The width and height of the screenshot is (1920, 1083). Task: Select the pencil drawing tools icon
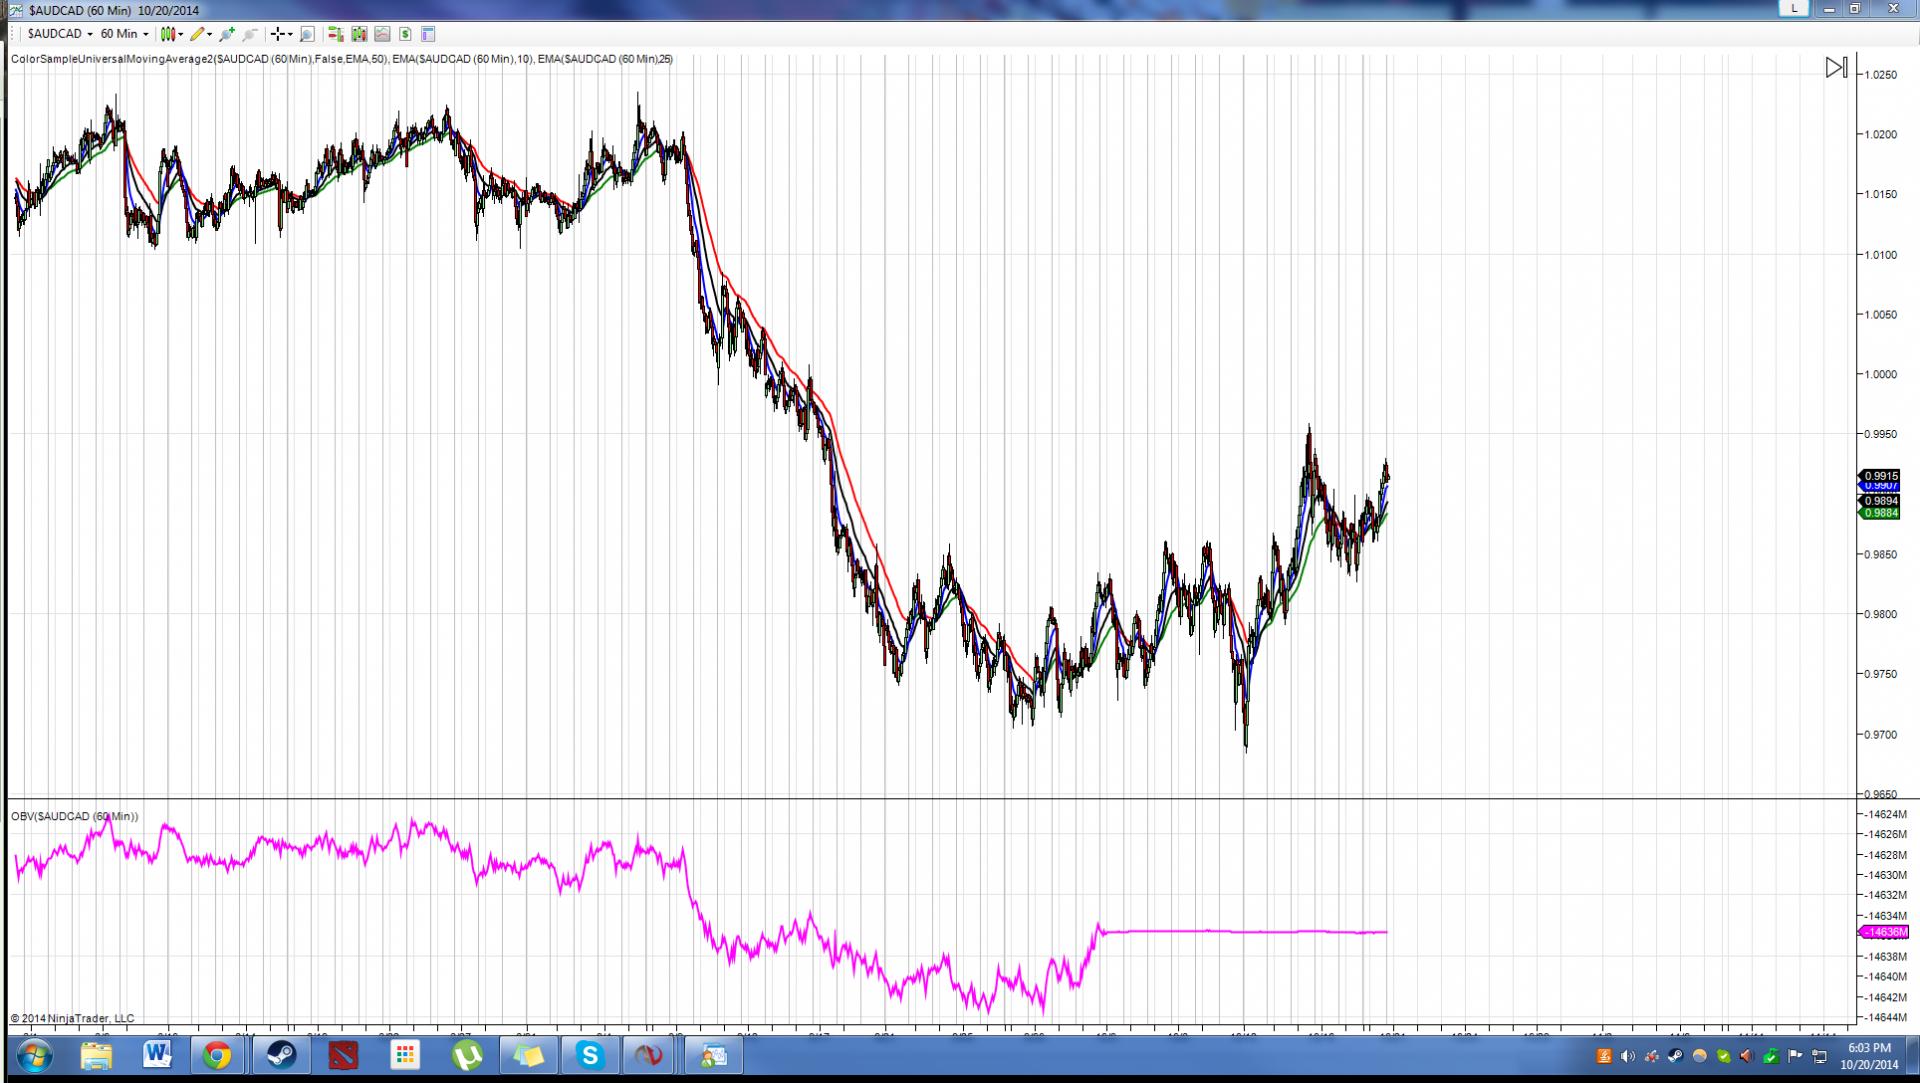pos(198,34)
